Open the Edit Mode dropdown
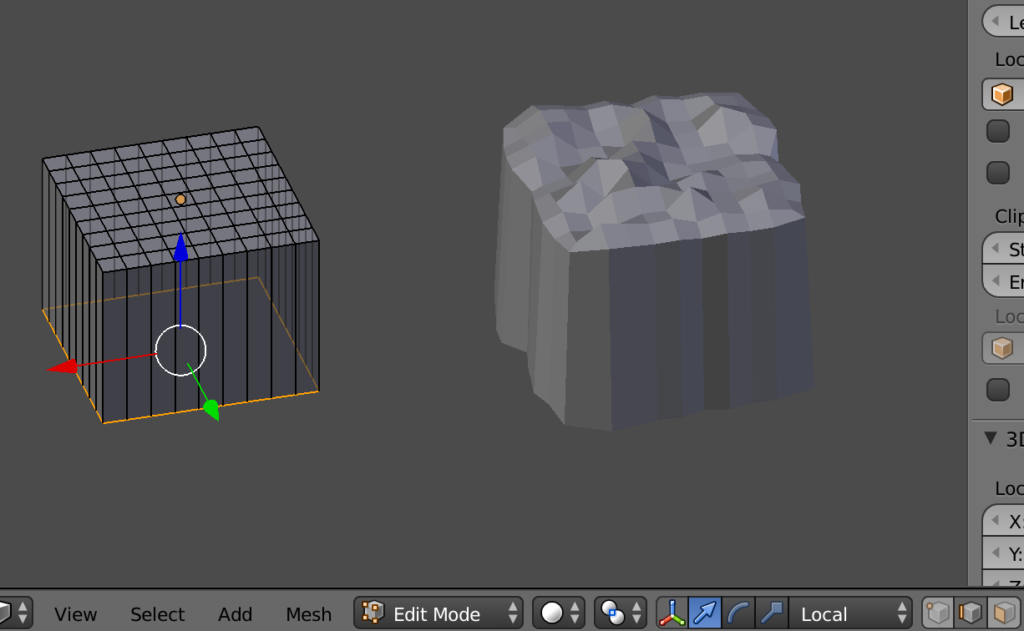Screen dimensions: 1024x631 (438, 613)
